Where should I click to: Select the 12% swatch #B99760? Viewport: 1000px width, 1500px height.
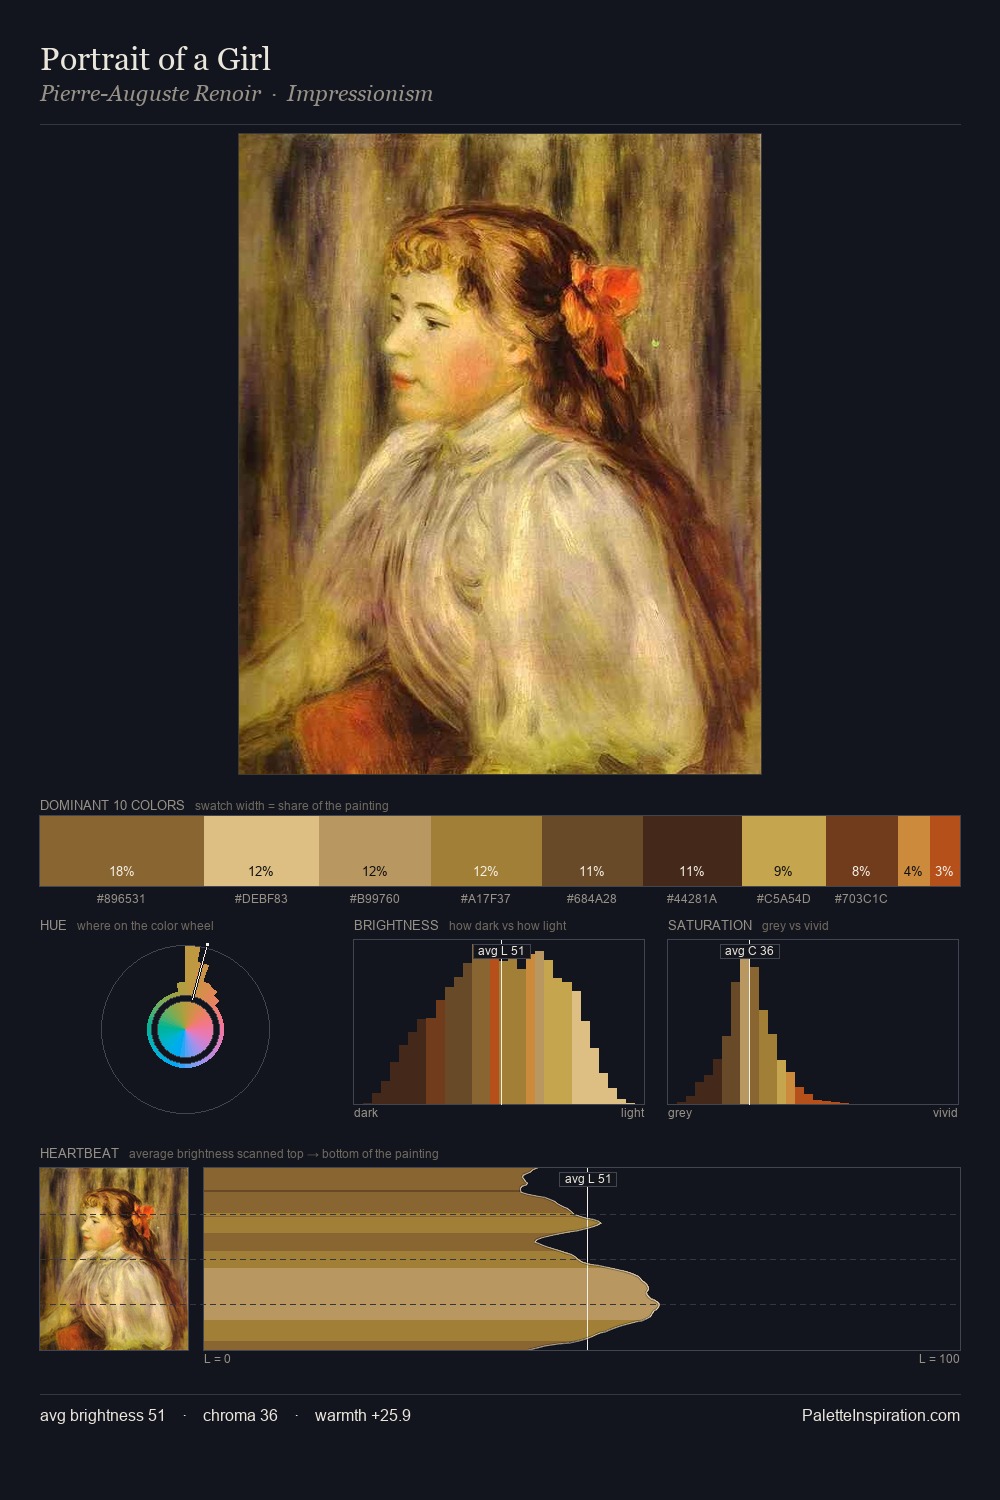pos(375,851)
